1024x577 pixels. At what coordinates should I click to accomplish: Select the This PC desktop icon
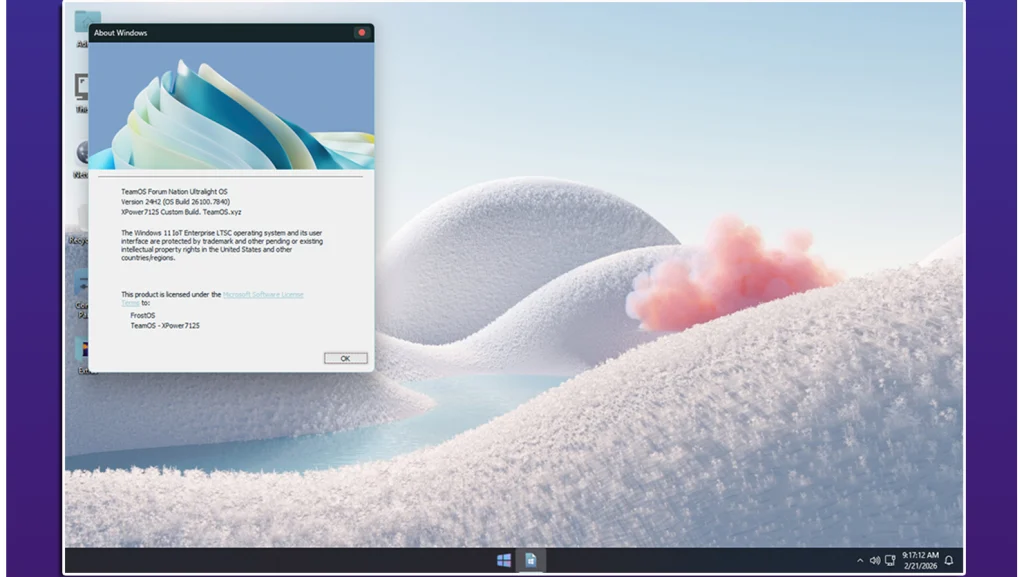coord(81,88)
